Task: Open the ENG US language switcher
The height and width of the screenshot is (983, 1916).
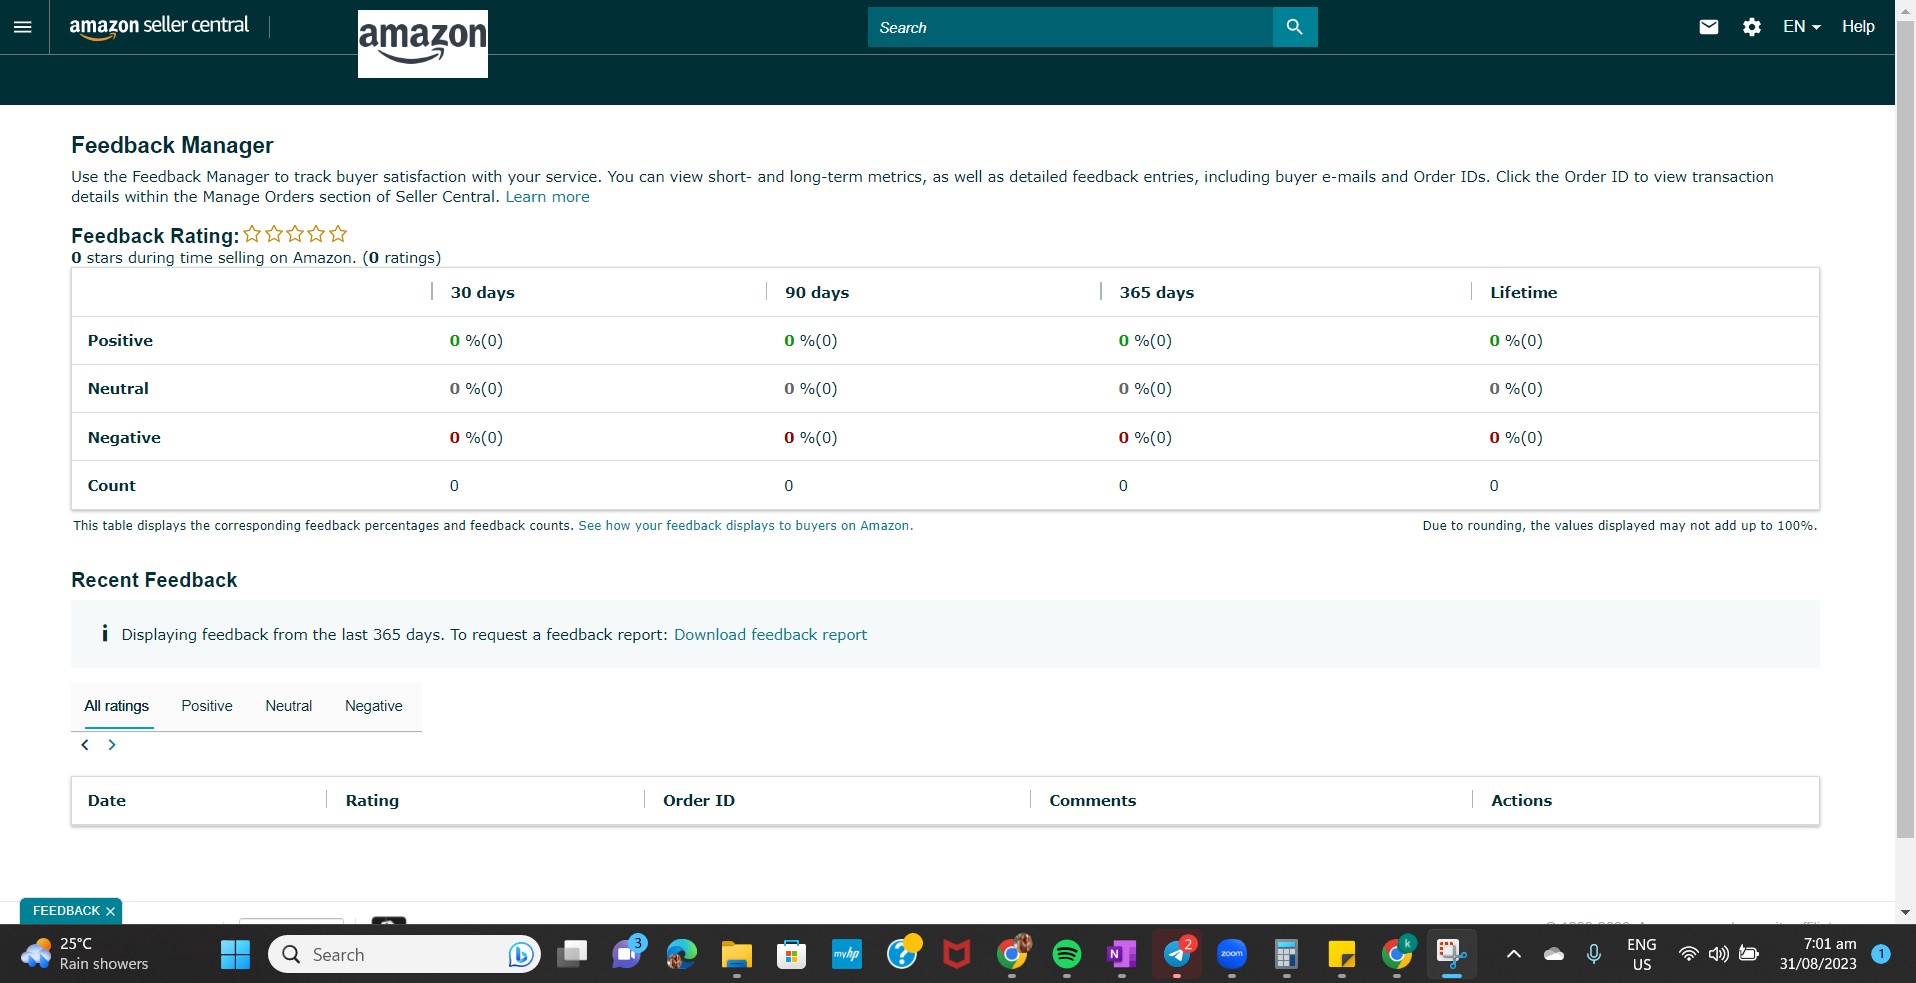Action: click(x=1642, y=955)
